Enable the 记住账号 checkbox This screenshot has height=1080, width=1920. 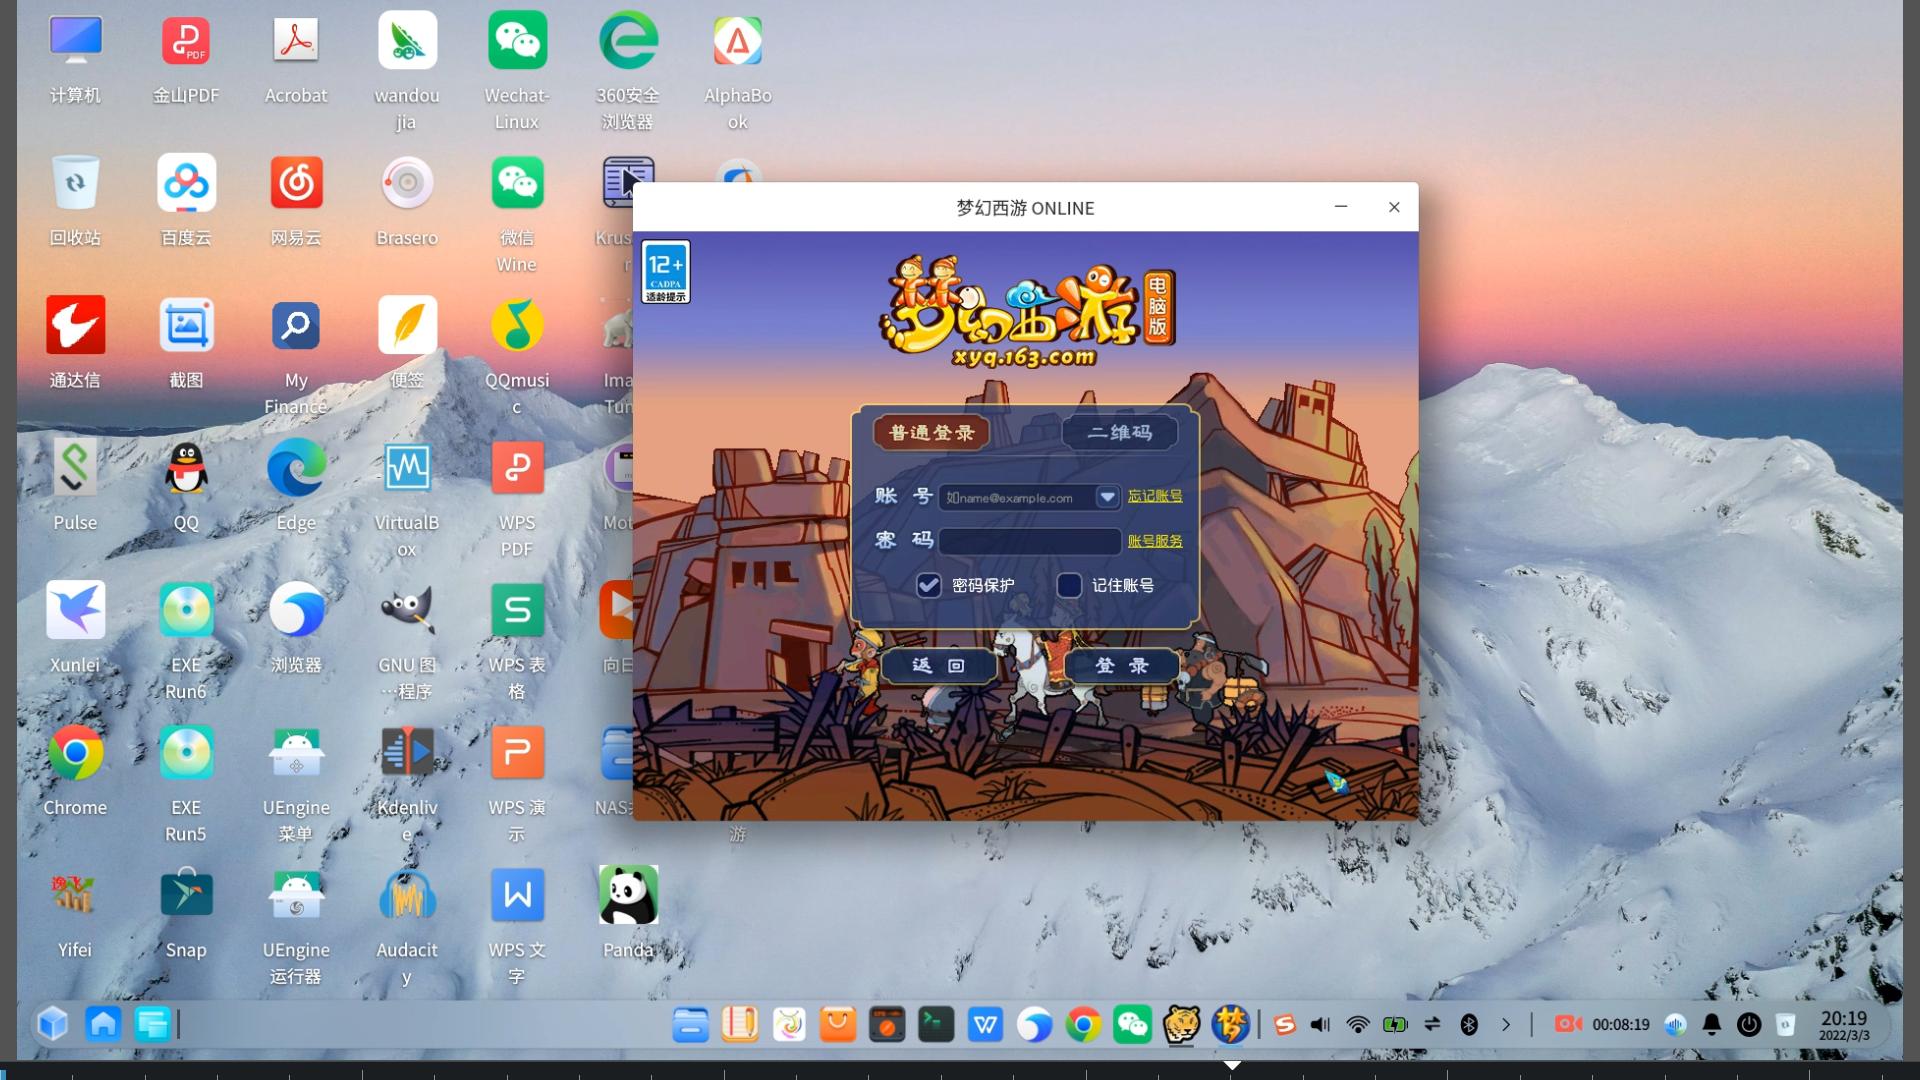click(x=1069, y=585)
